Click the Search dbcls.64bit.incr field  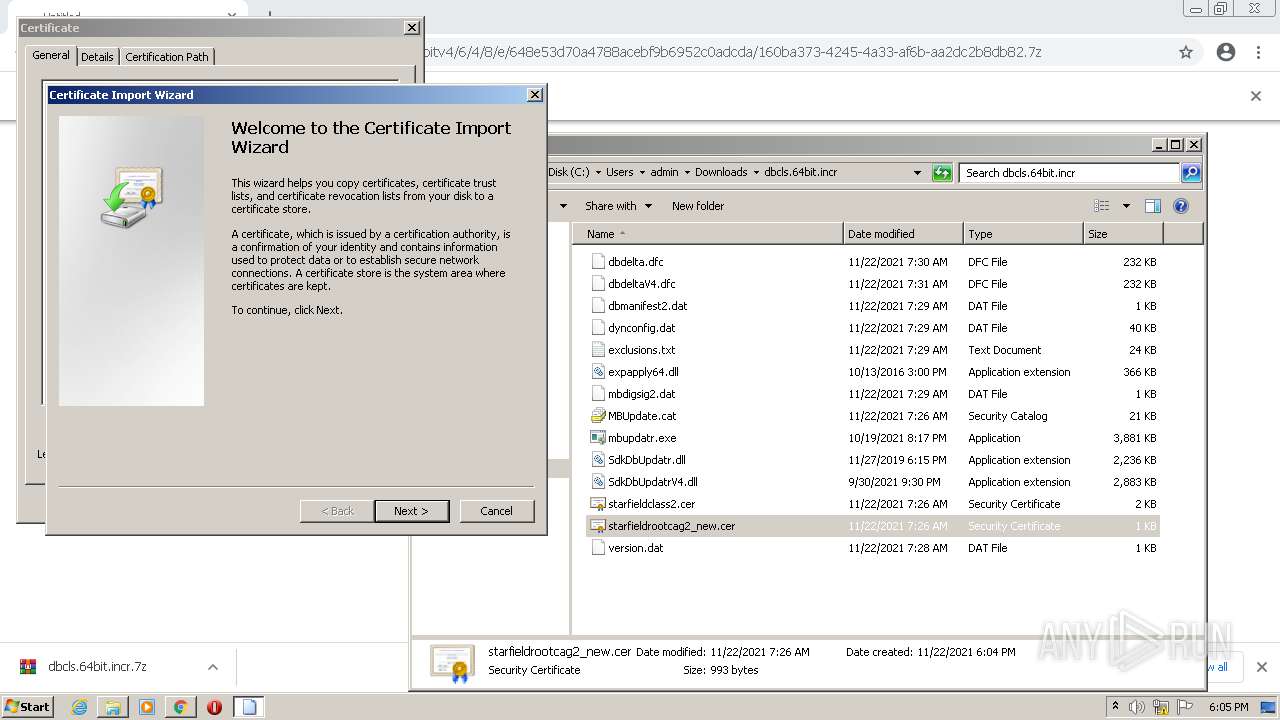tap(1069, 173)
